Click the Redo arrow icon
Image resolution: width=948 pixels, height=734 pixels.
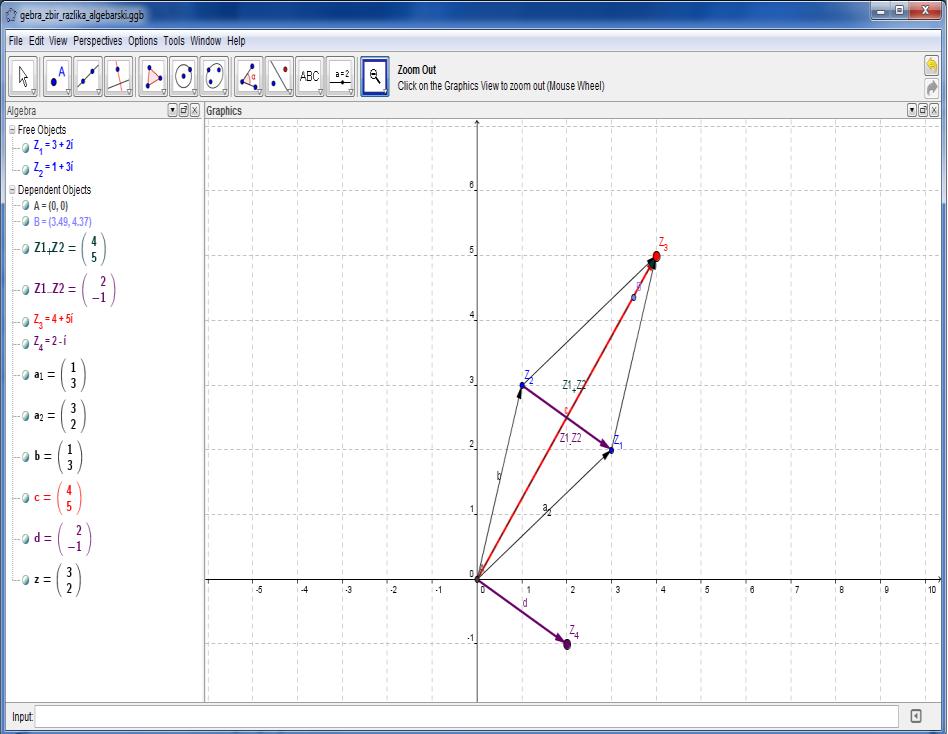pyautogui.click(x=932, y=88)
